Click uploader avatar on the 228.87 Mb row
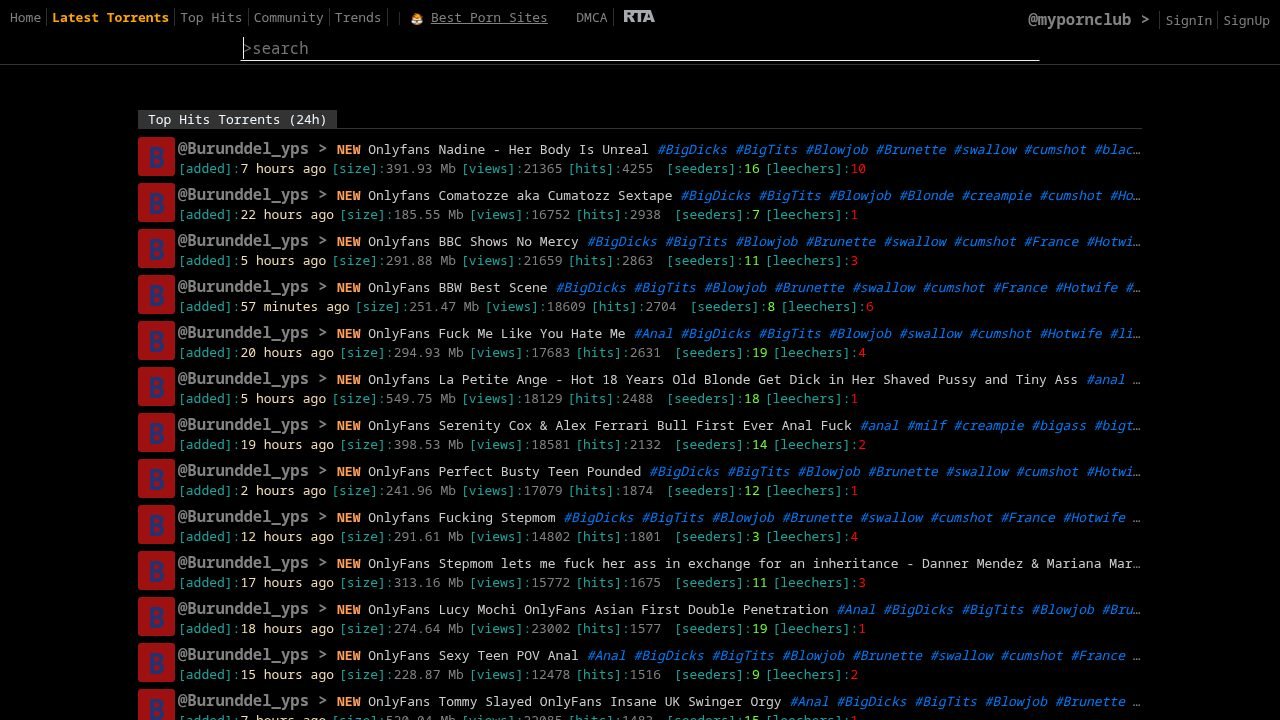Viewport: 1280px width, 720px height. [x=156, y=663]
